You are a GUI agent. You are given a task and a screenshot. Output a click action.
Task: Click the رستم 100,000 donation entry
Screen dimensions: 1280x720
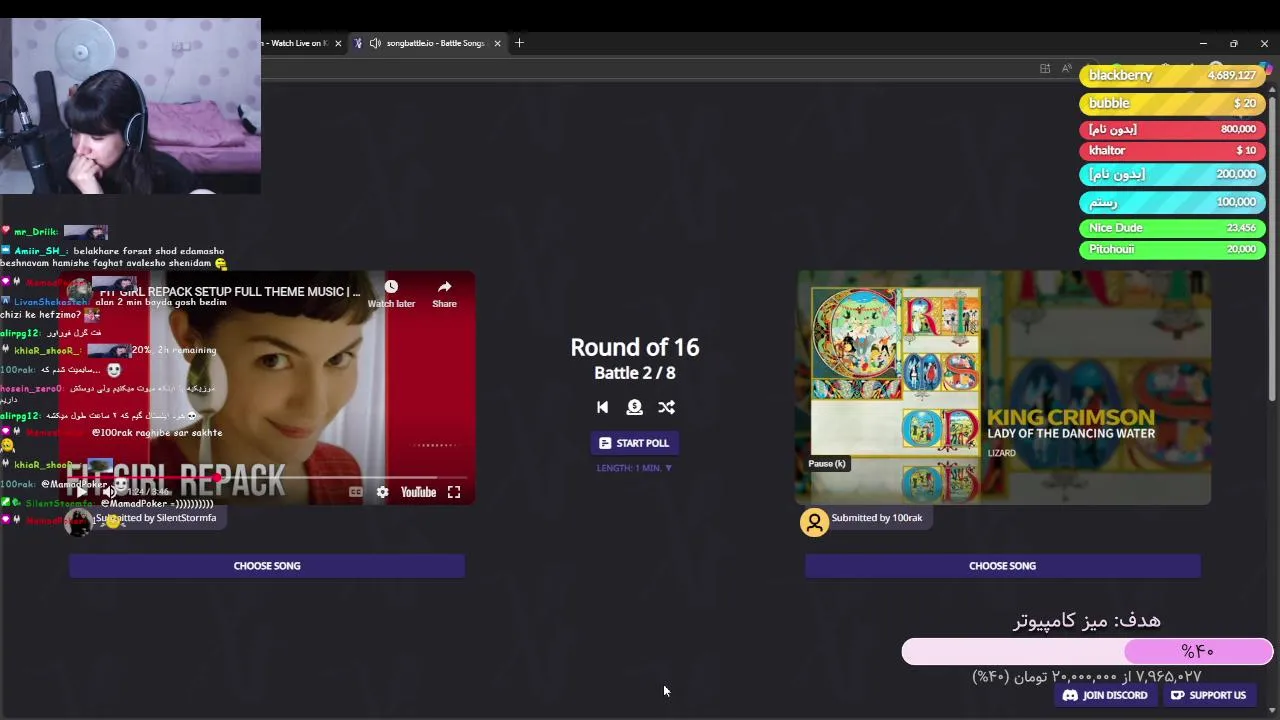(1170, 202)
